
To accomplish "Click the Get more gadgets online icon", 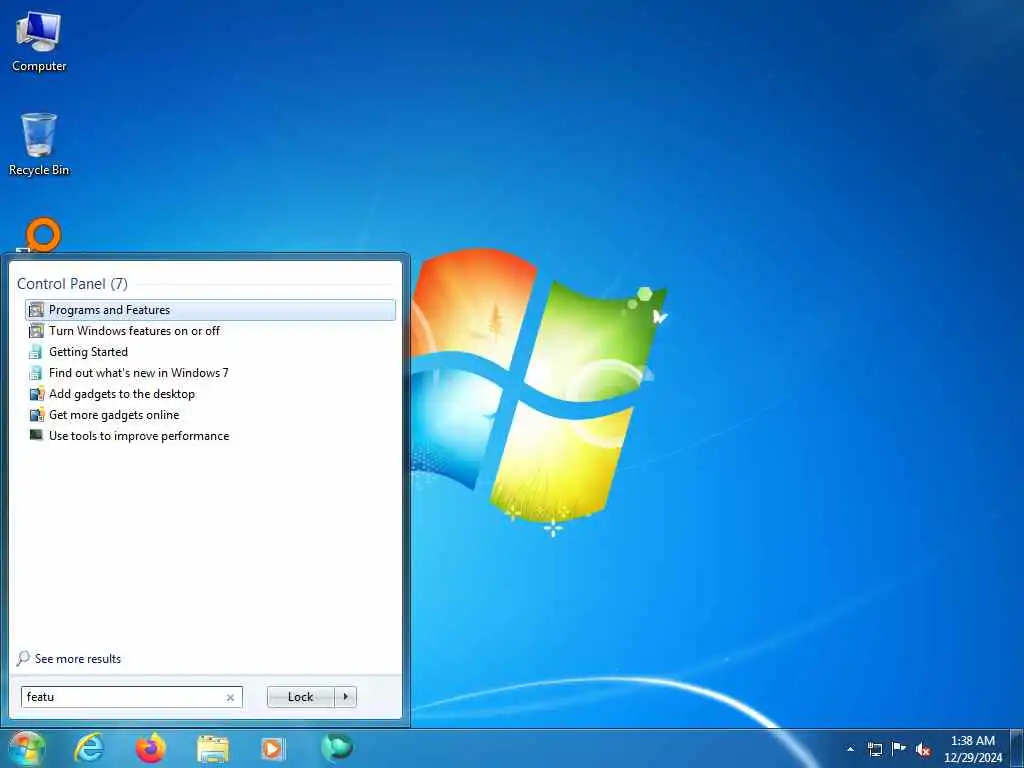I will 37,415.
